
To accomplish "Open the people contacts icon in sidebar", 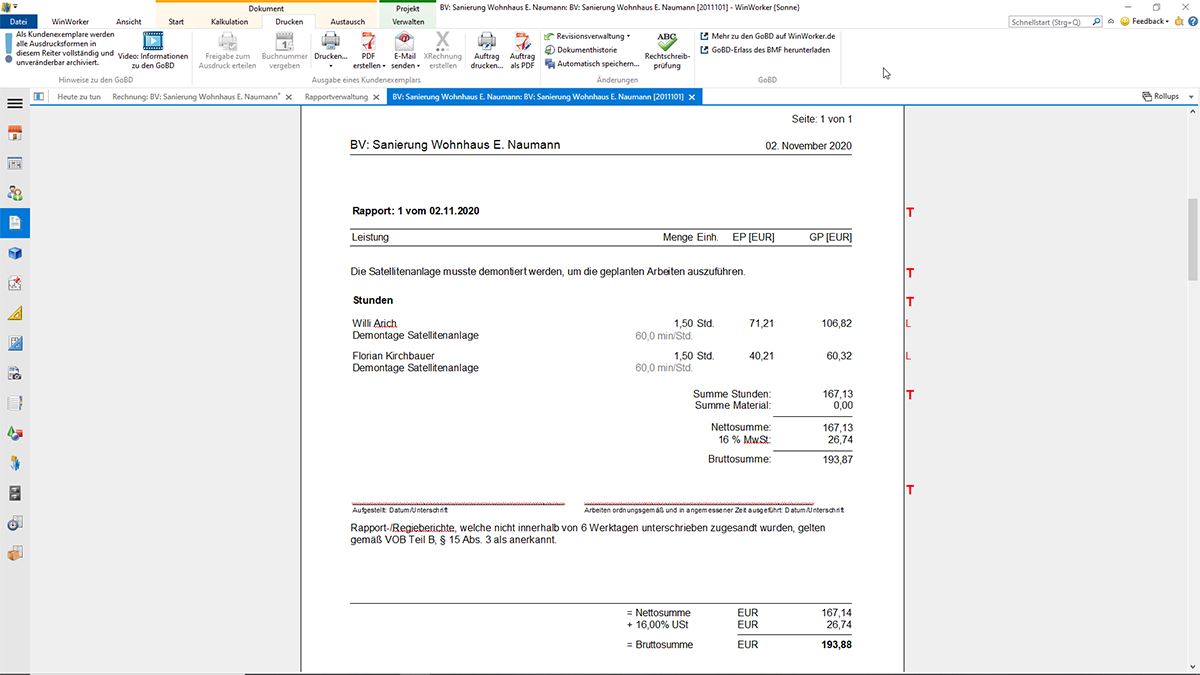I will tap(15, 193).
